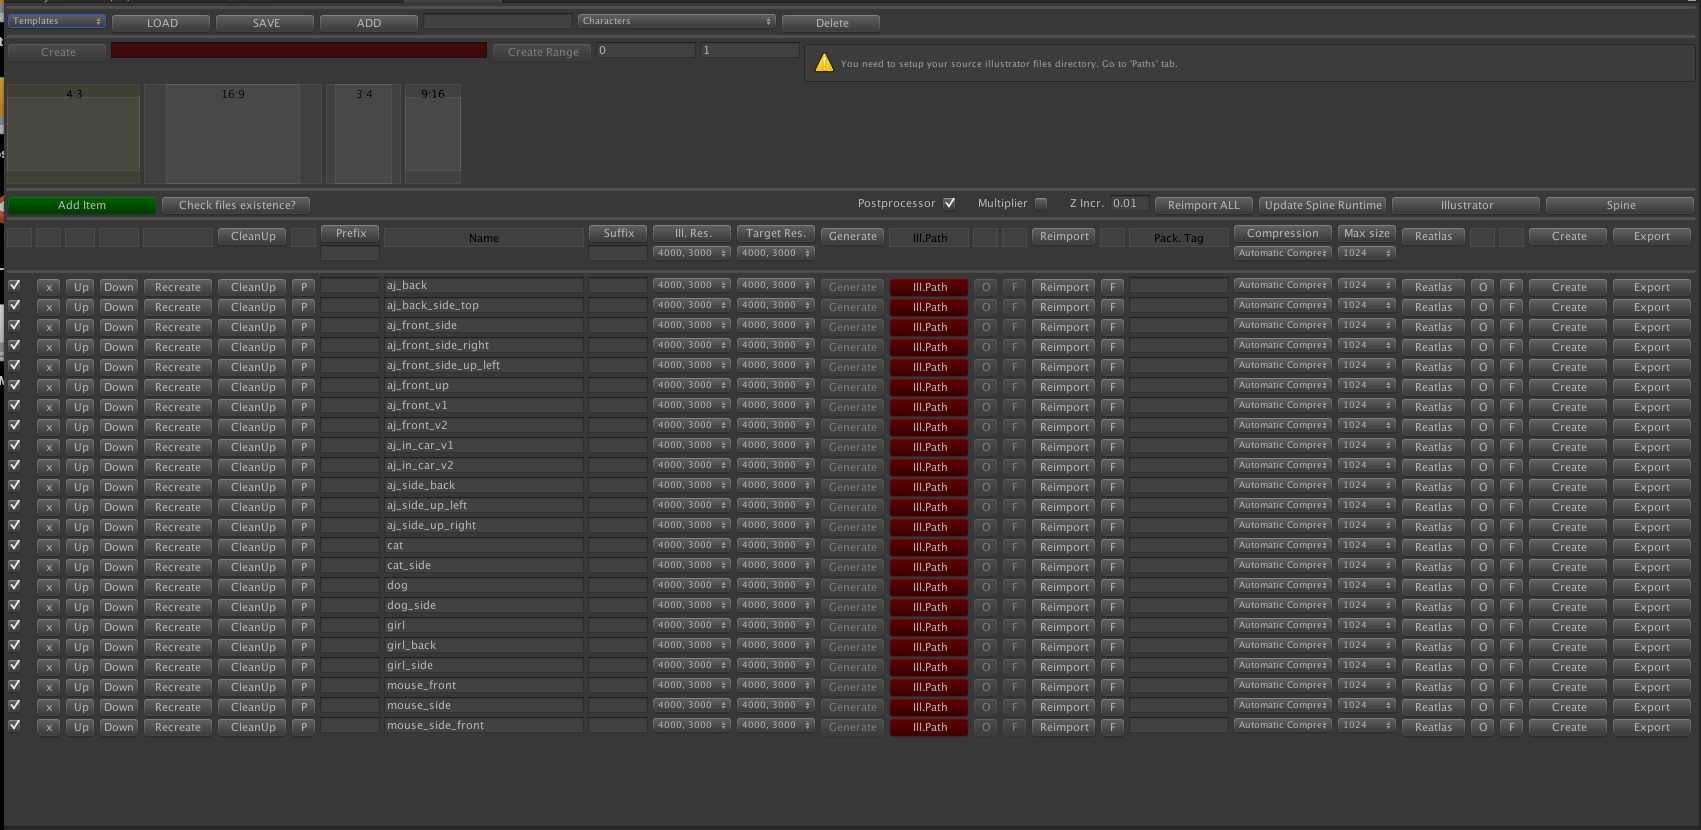This screenshot has height=830, width=1701.
Task: Click the dark red field beside Create
Action: (299, 50)
